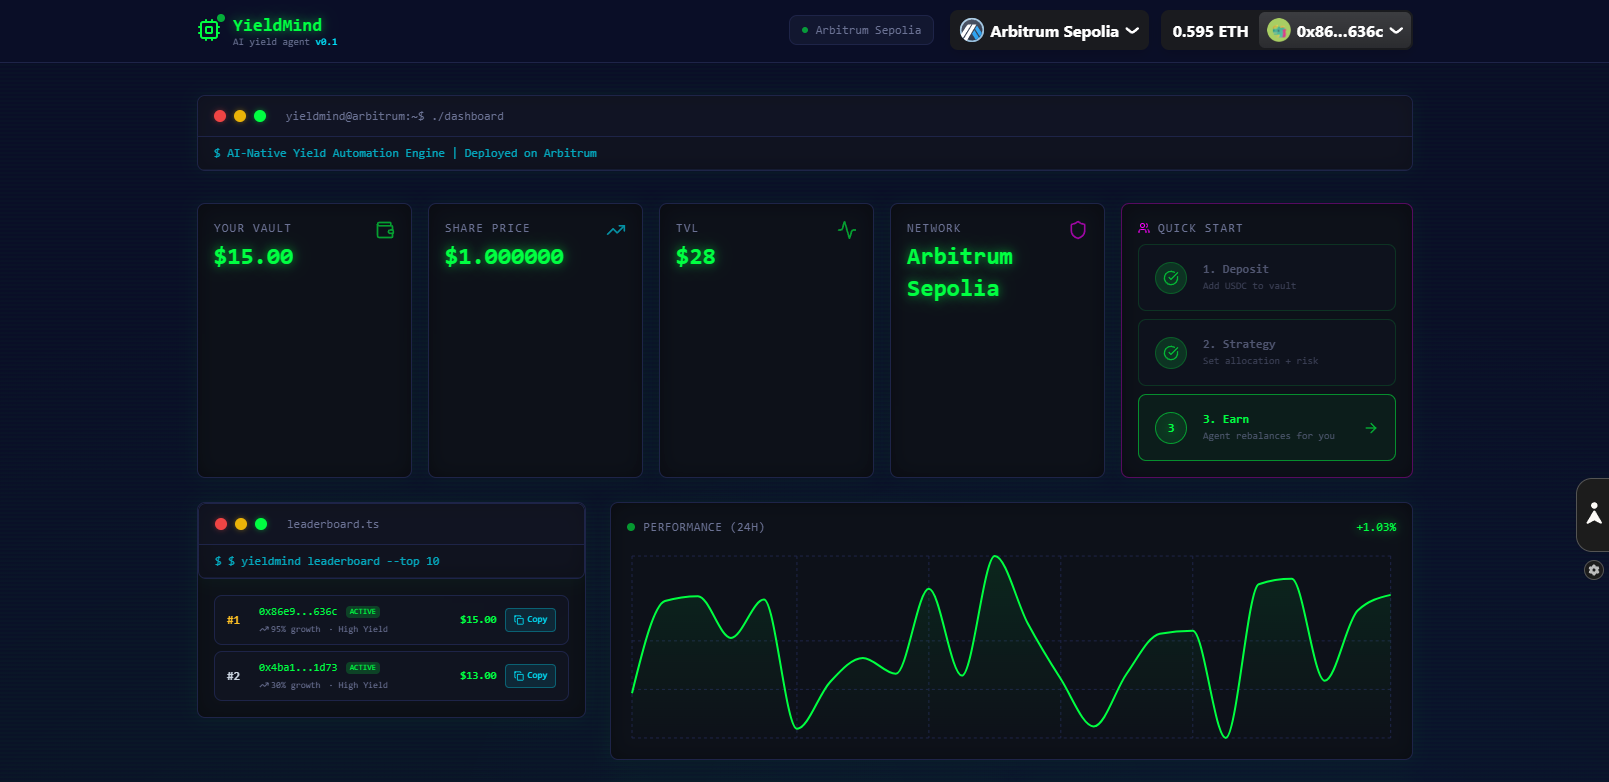Viewport: 1609px width, 782px height.
Task: Click the red dot in the leaderboard.ts title bar
Action: tap(221, 524)
